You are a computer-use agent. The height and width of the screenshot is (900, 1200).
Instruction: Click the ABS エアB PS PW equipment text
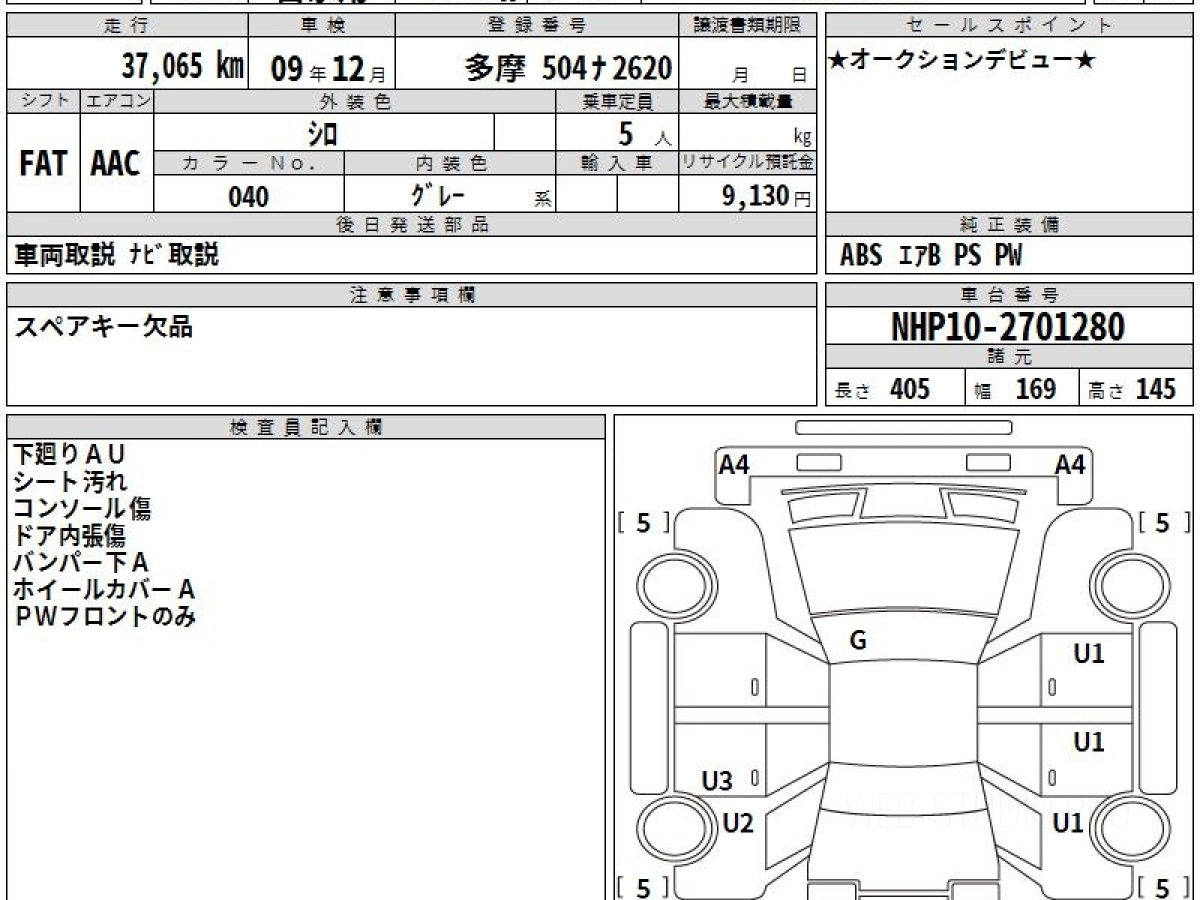click(x=931, y=256)
